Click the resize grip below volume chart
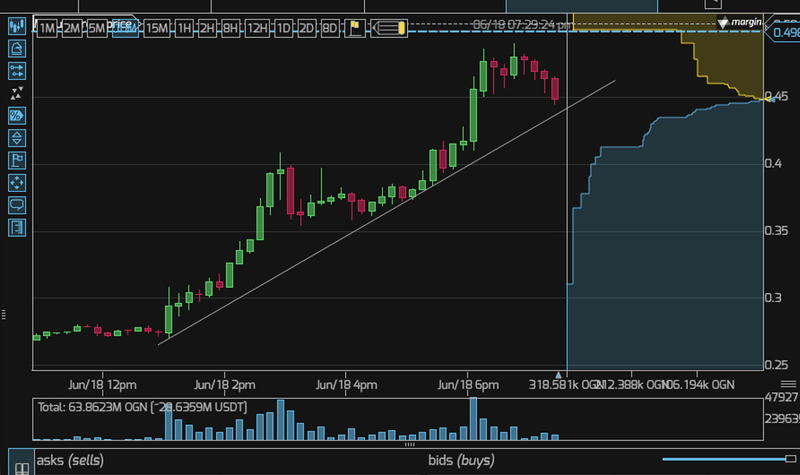This screenshot has width=800, height=475. coord(410,444)
